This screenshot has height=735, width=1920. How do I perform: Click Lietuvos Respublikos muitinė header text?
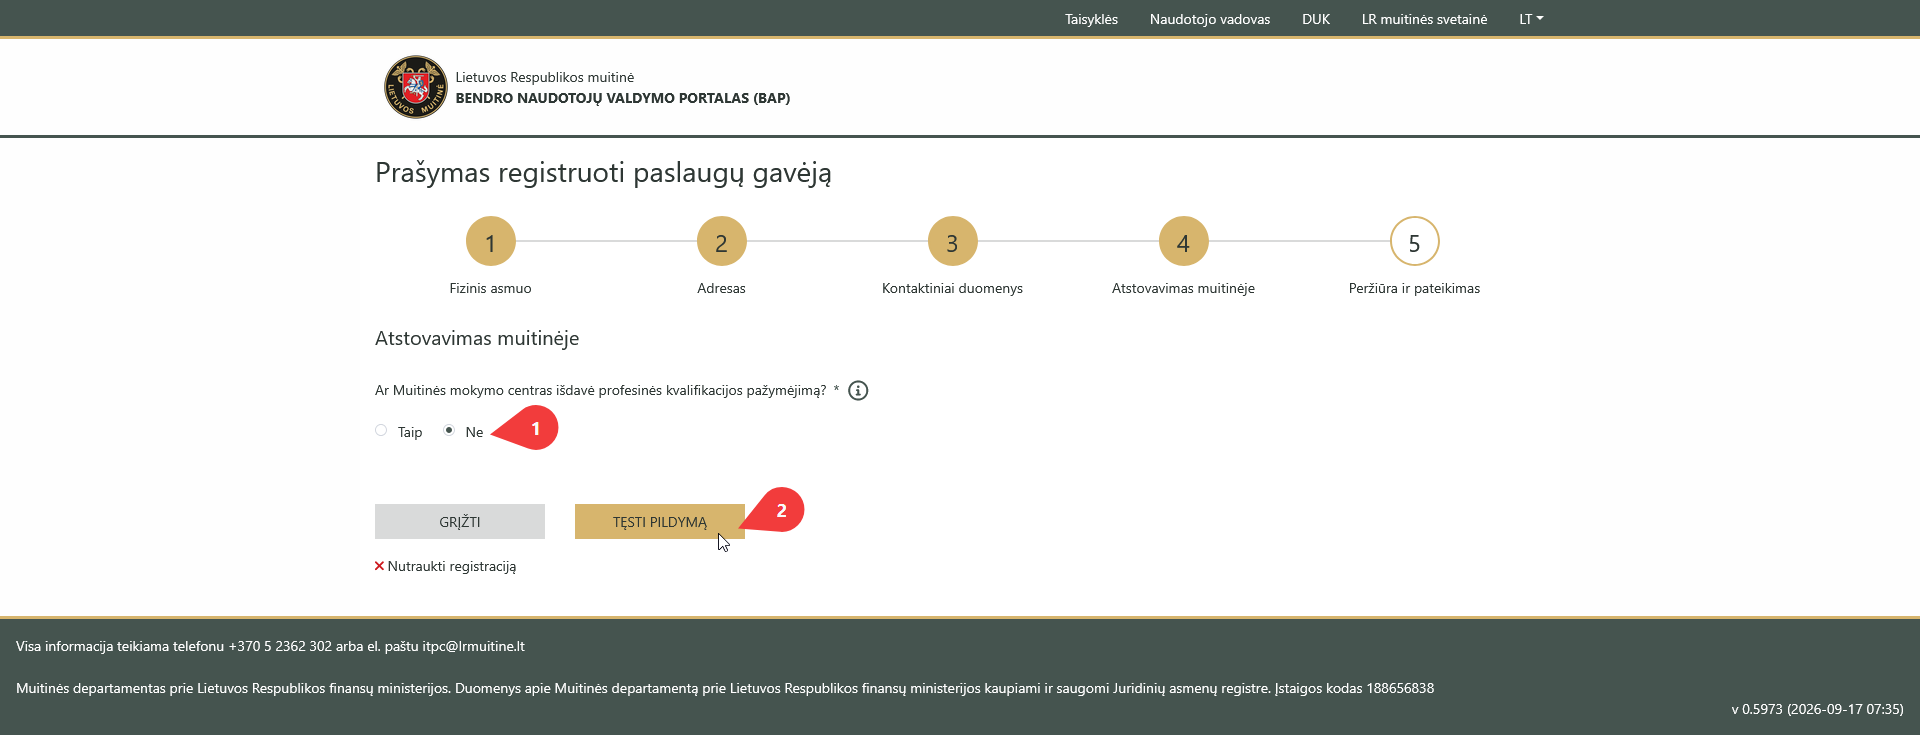tap(545, 77)
